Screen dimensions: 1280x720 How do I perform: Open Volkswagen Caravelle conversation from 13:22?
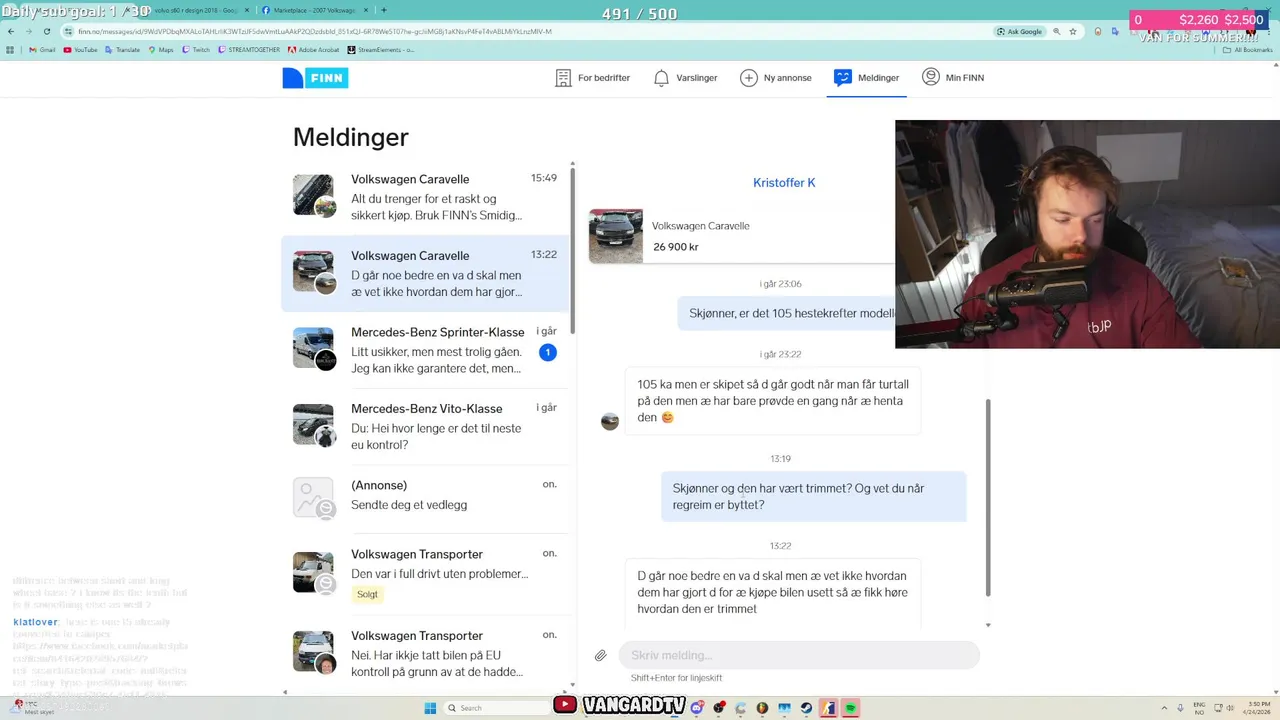click(425, 273)
